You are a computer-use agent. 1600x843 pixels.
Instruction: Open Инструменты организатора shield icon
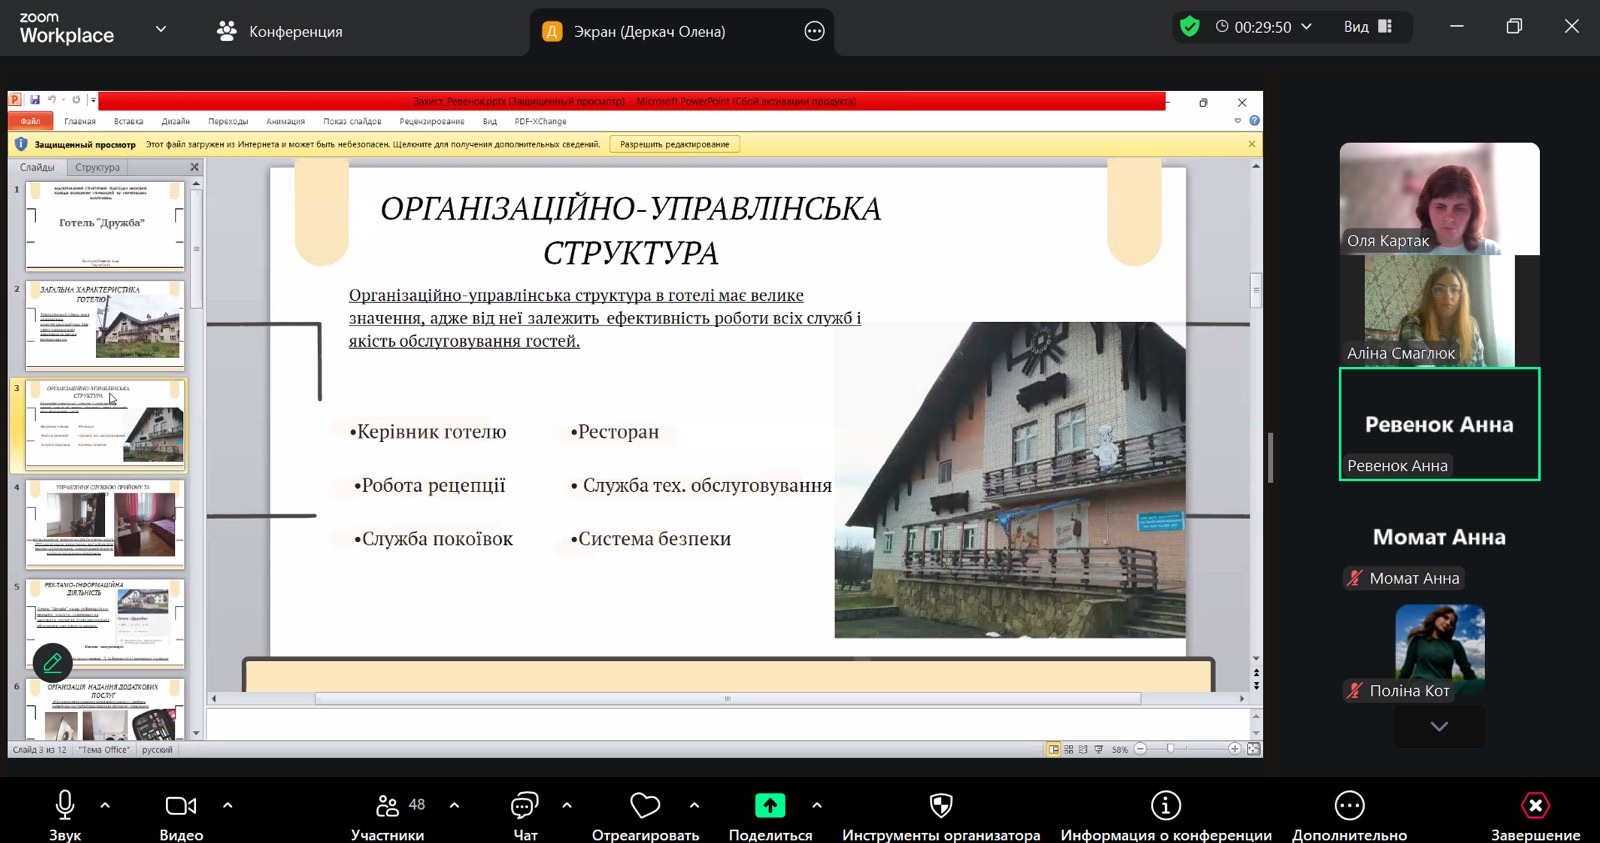(940, 806)
